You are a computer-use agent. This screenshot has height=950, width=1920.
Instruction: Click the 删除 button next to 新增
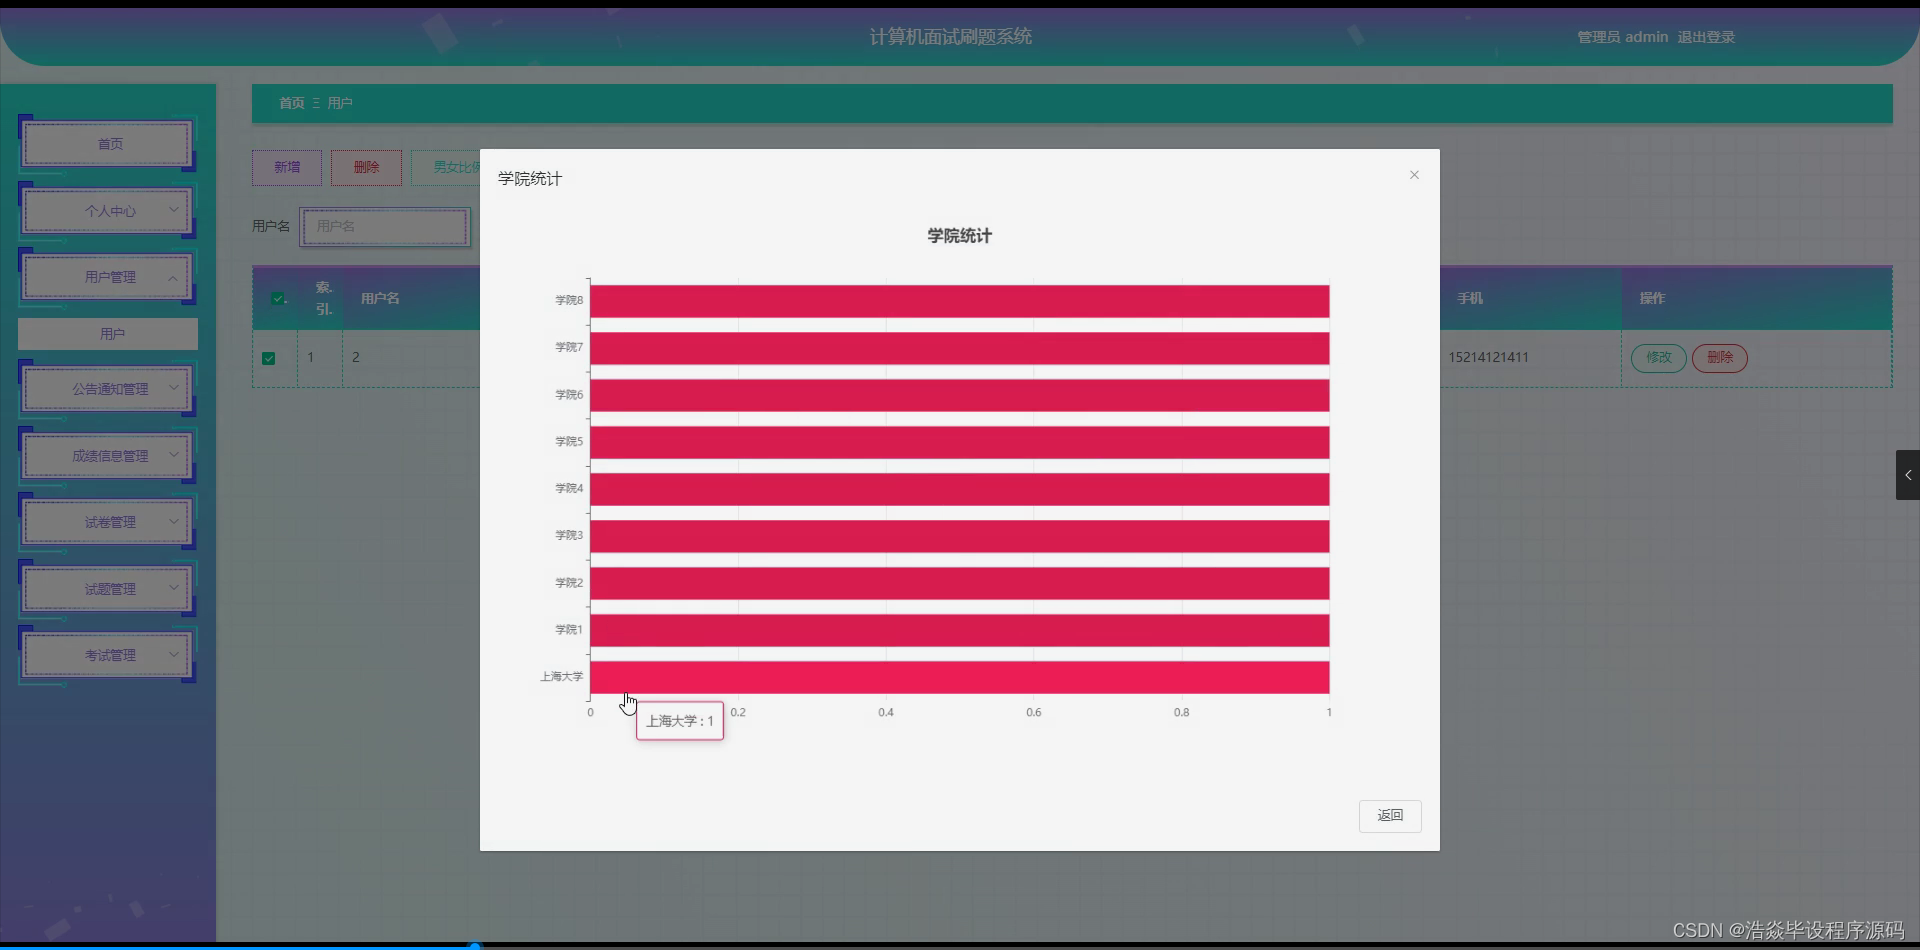[x=366, y=167]
